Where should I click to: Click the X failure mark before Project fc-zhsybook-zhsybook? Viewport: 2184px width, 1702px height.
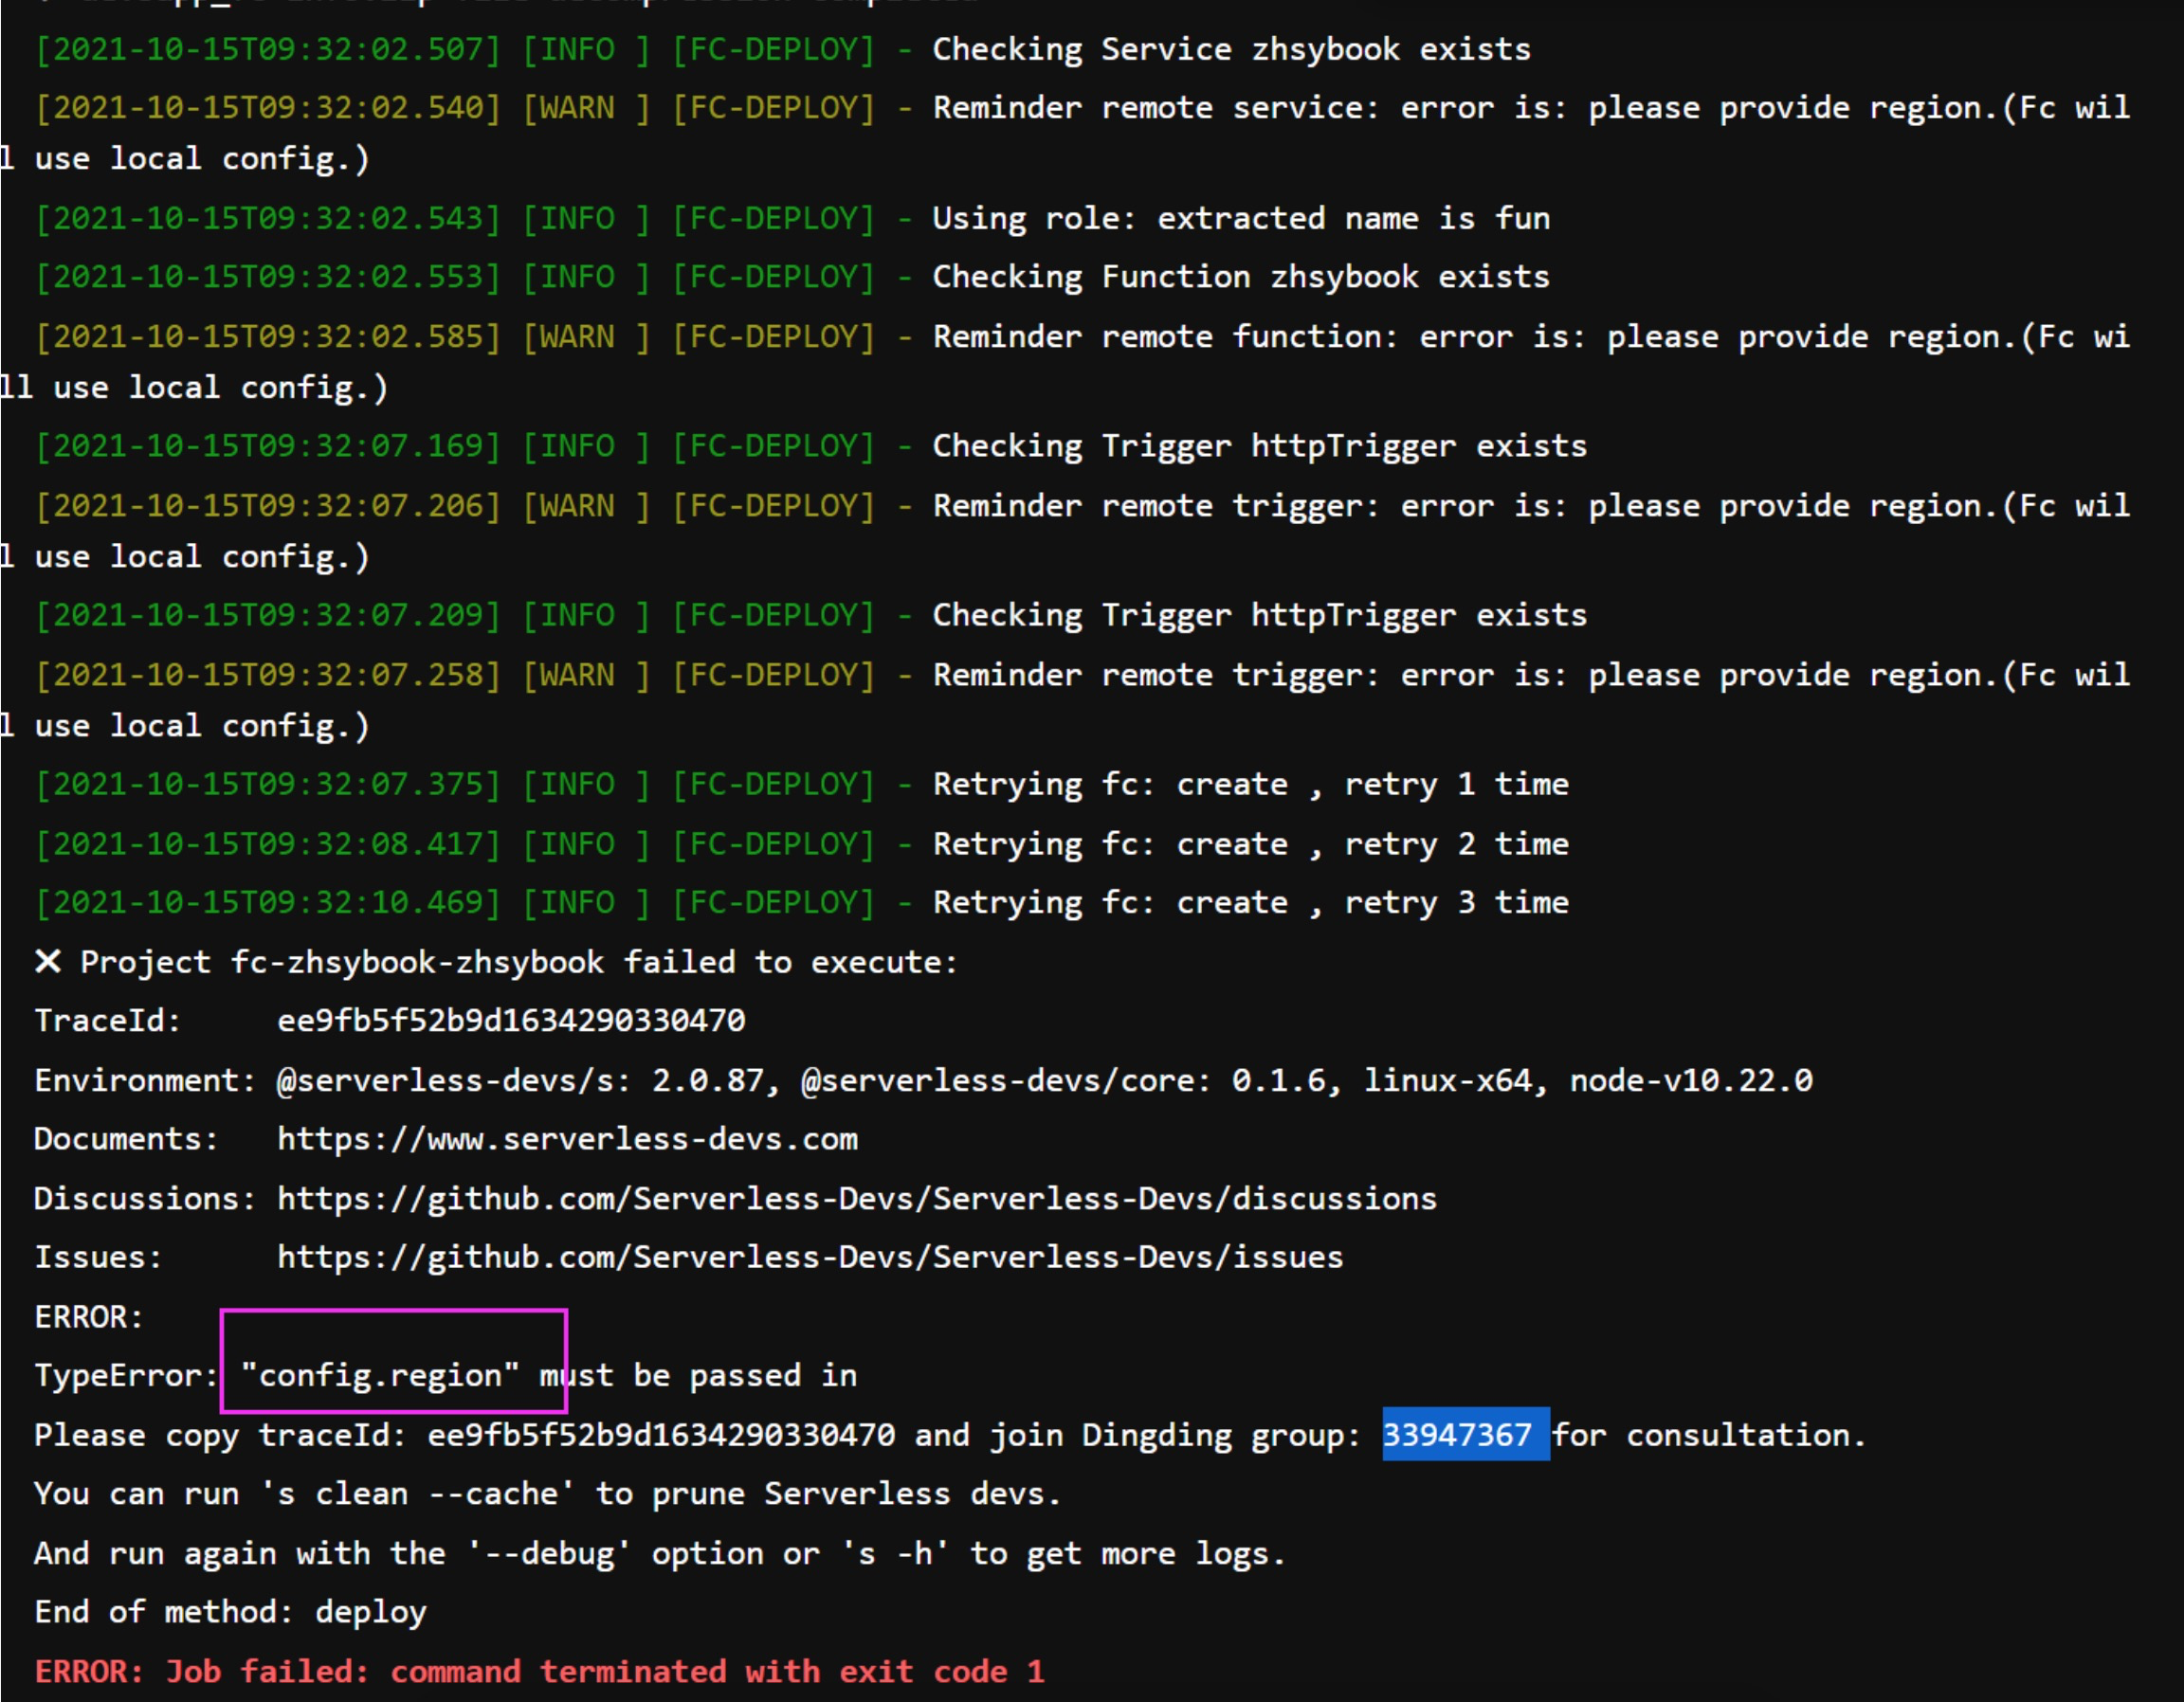coord(47,962)
